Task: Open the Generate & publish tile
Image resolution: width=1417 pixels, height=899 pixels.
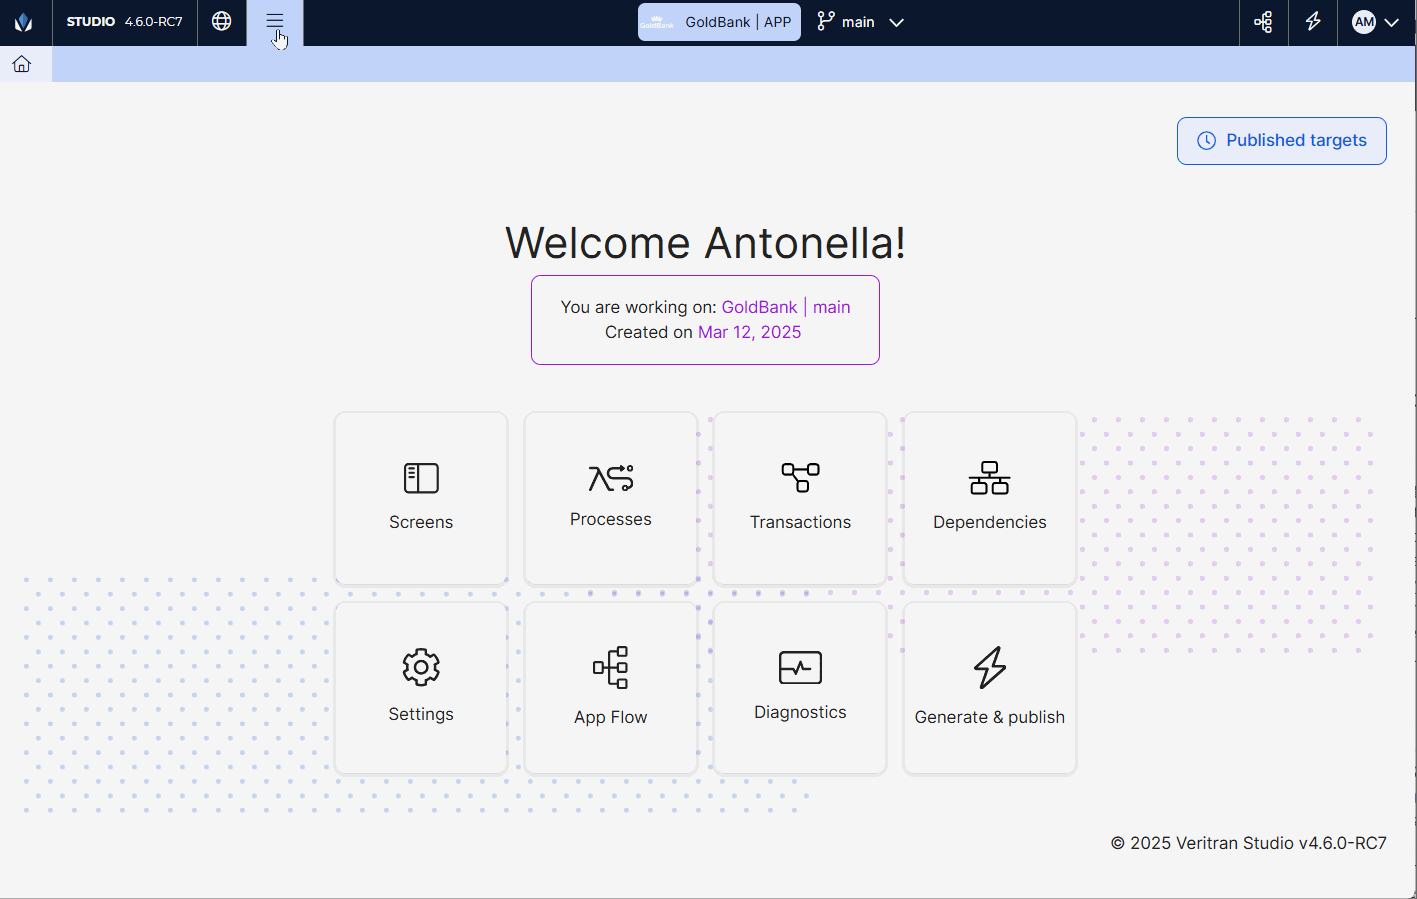Action: coord(990,688)
